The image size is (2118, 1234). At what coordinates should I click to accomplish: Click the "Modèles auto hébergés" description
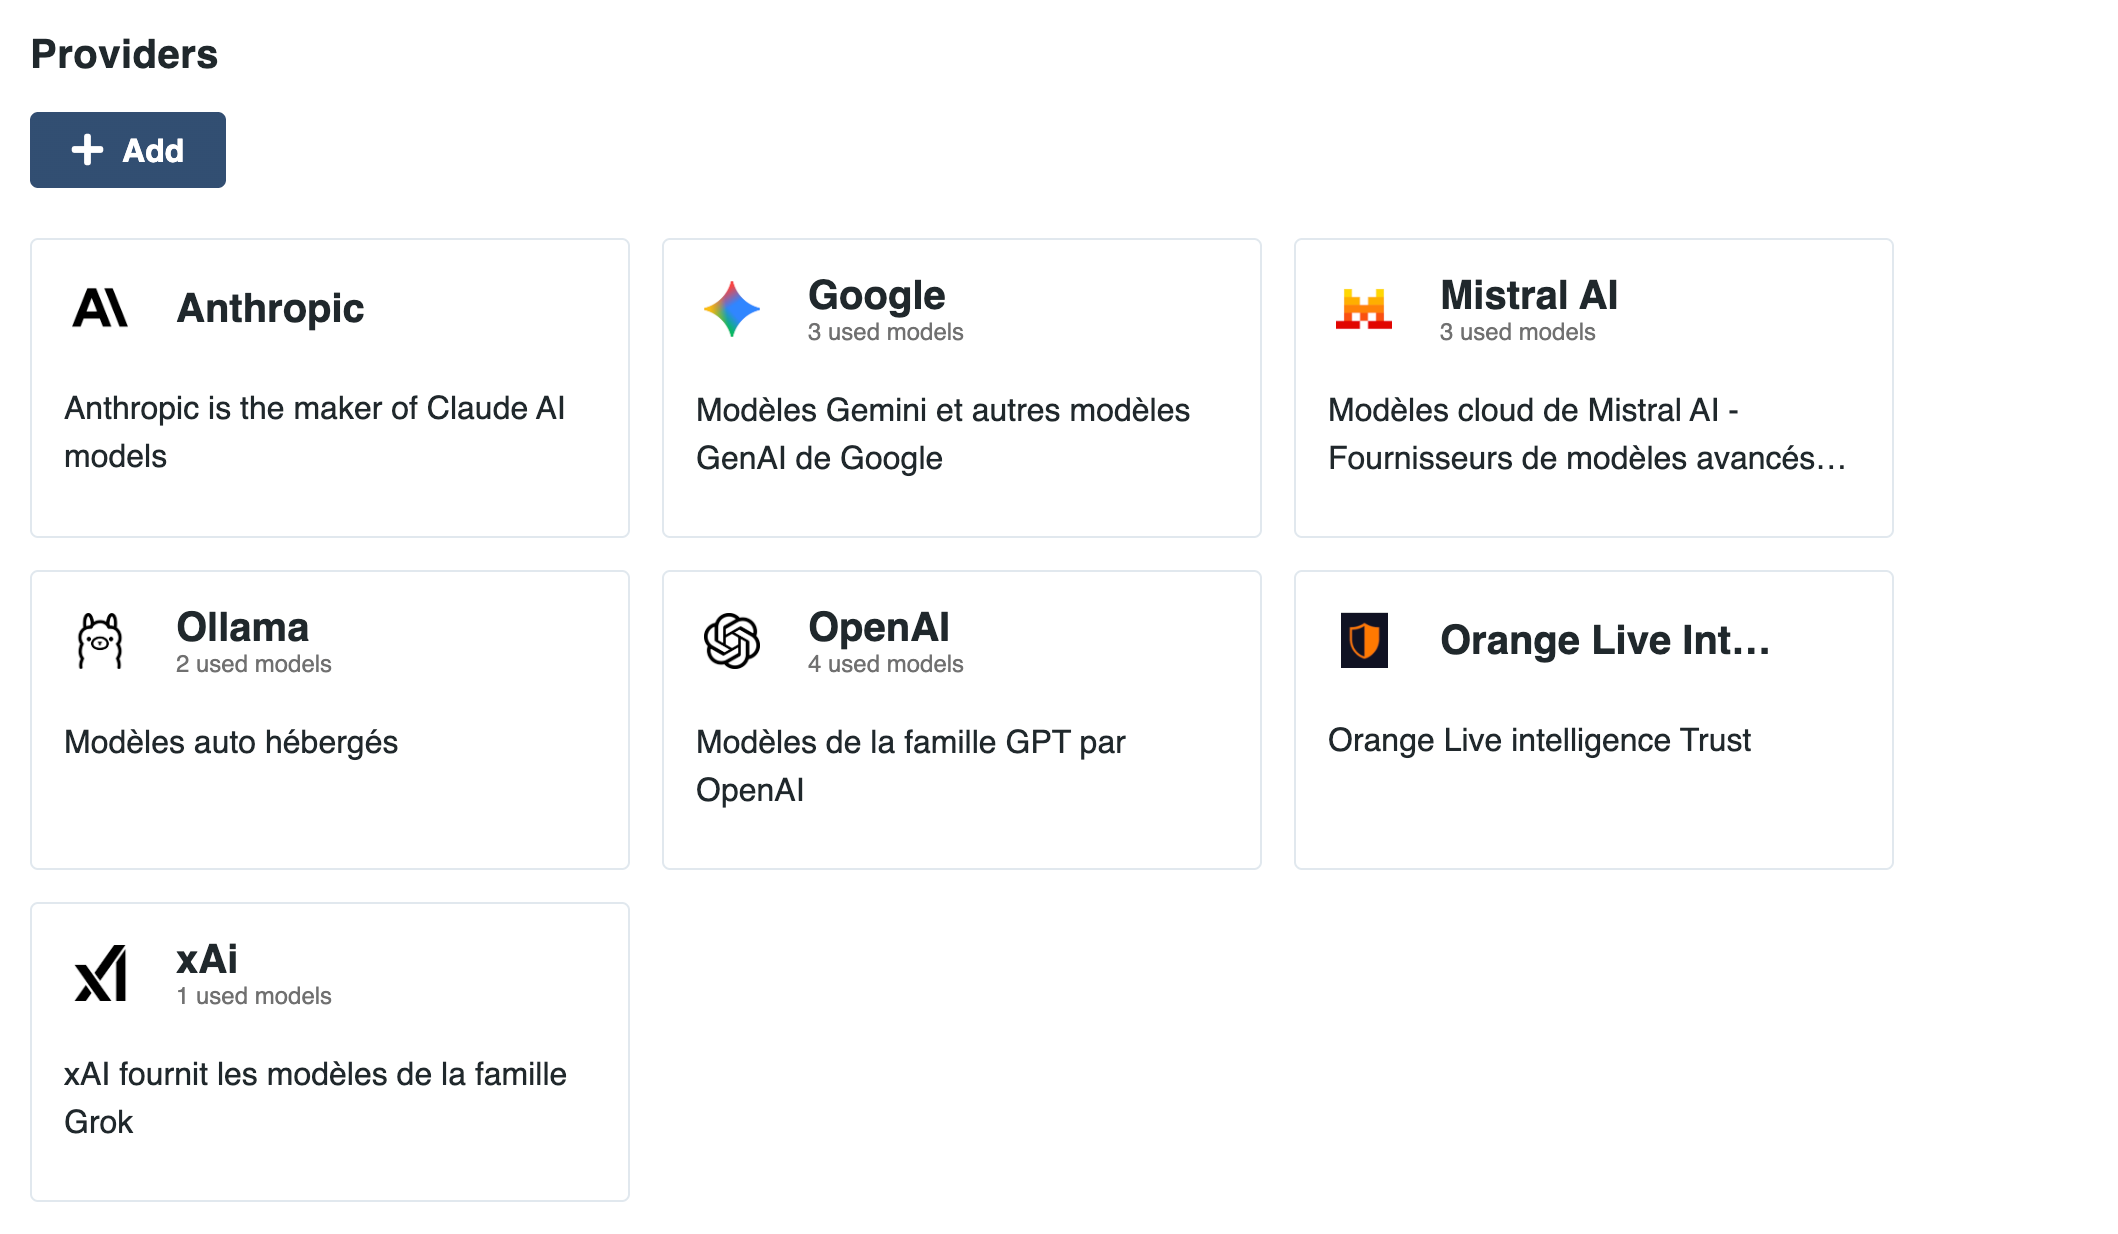231,742
